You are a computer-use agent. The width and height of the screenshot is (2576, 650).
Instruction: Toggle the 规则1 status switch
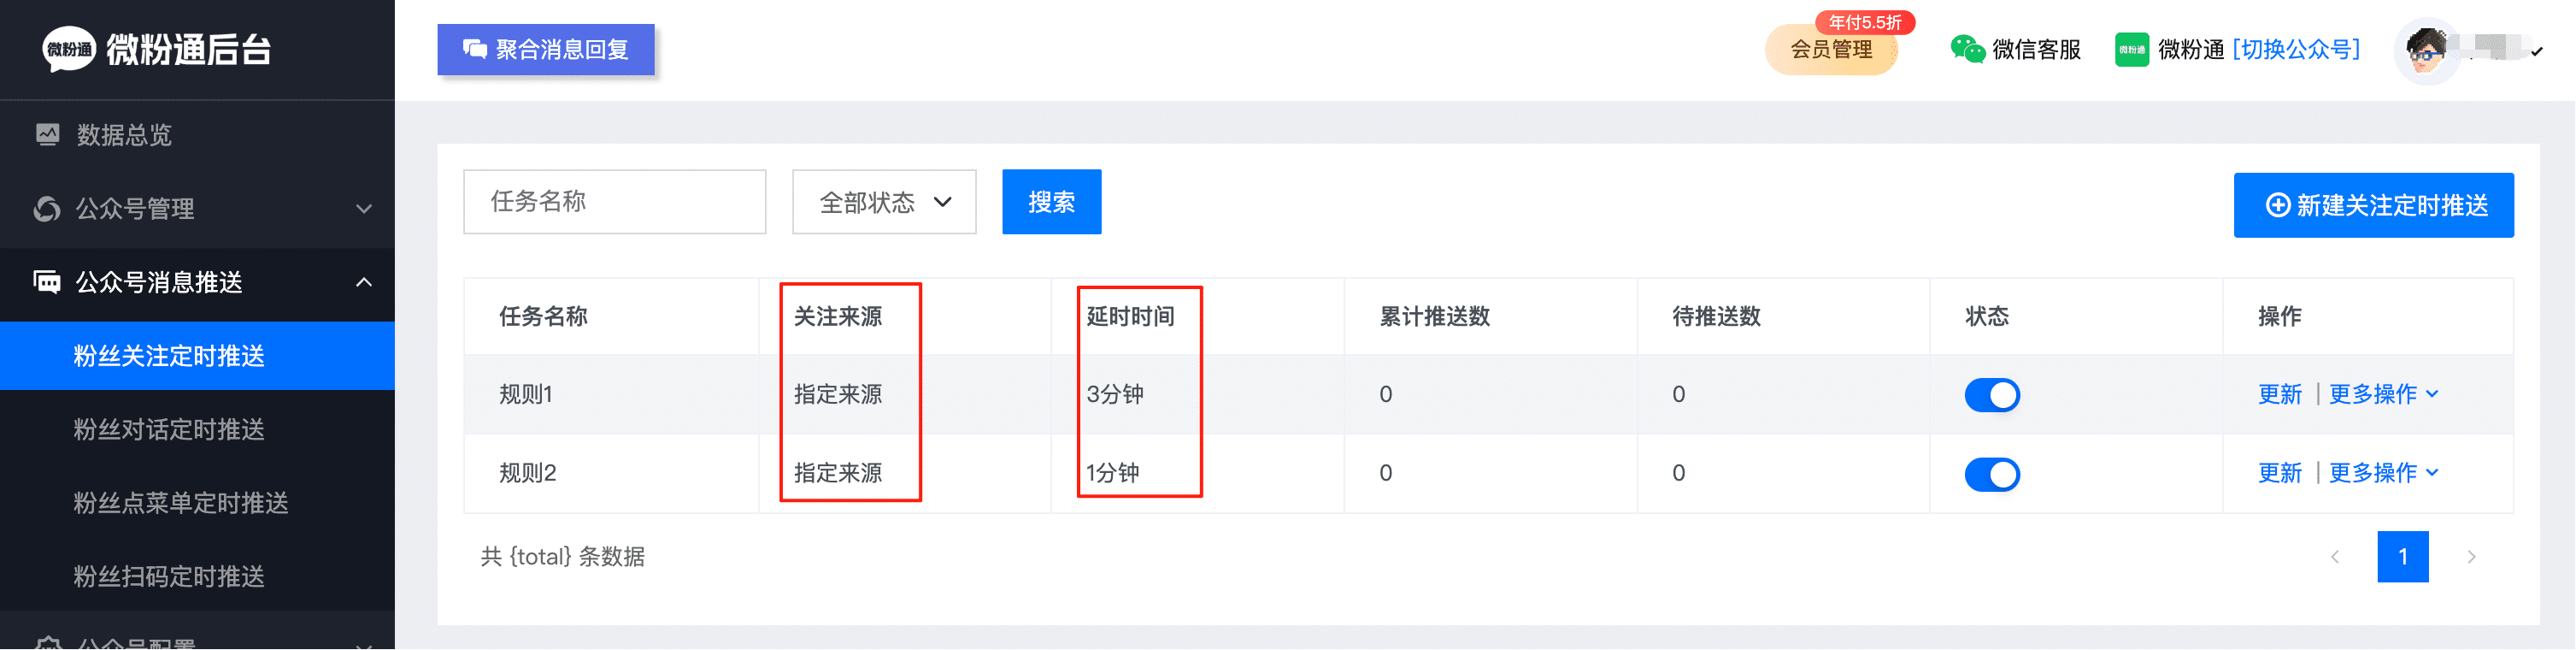point(1991,394)
